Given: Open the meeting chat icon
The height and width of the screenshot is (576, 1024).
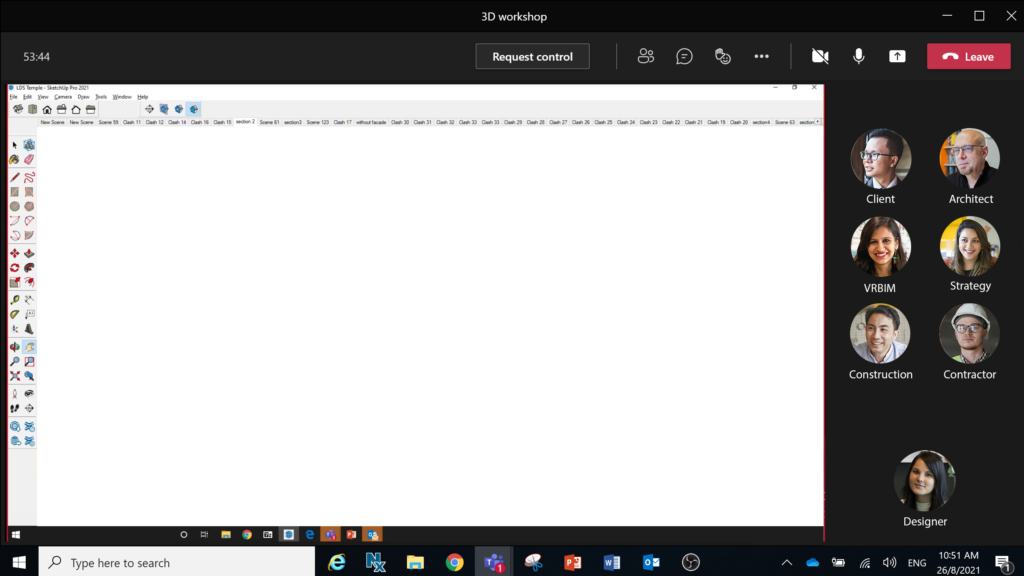Looking at the screenshot, I should [x=684, y=57].
